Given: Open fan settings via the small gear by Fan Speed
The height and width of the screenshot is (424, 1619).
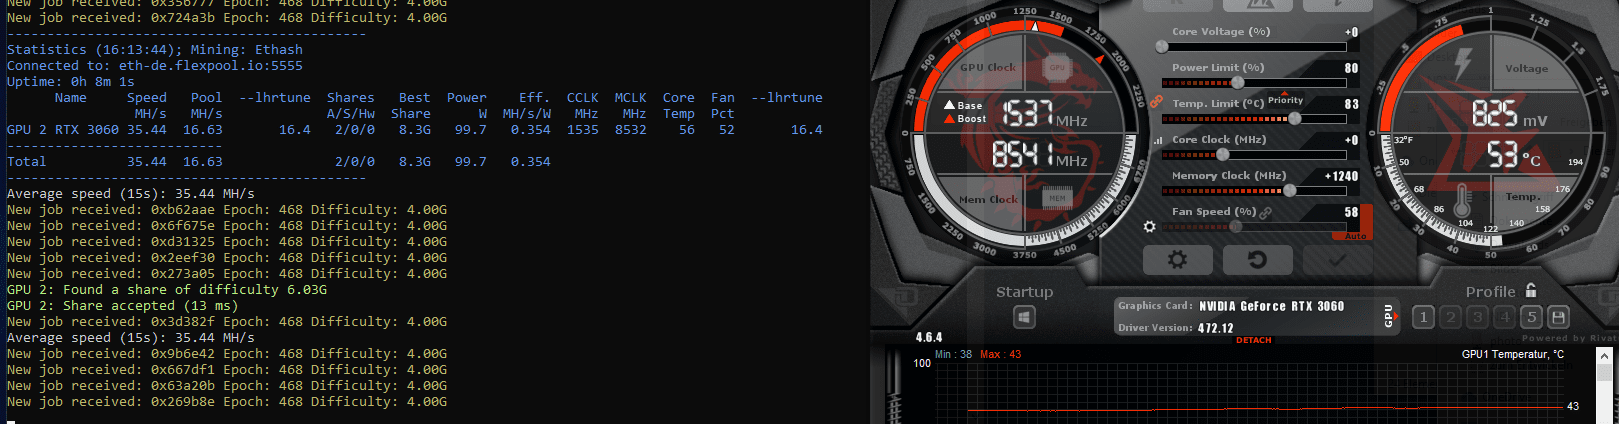Looking at the screenshot, I should pyautogui.click(x=1150, y=227).
